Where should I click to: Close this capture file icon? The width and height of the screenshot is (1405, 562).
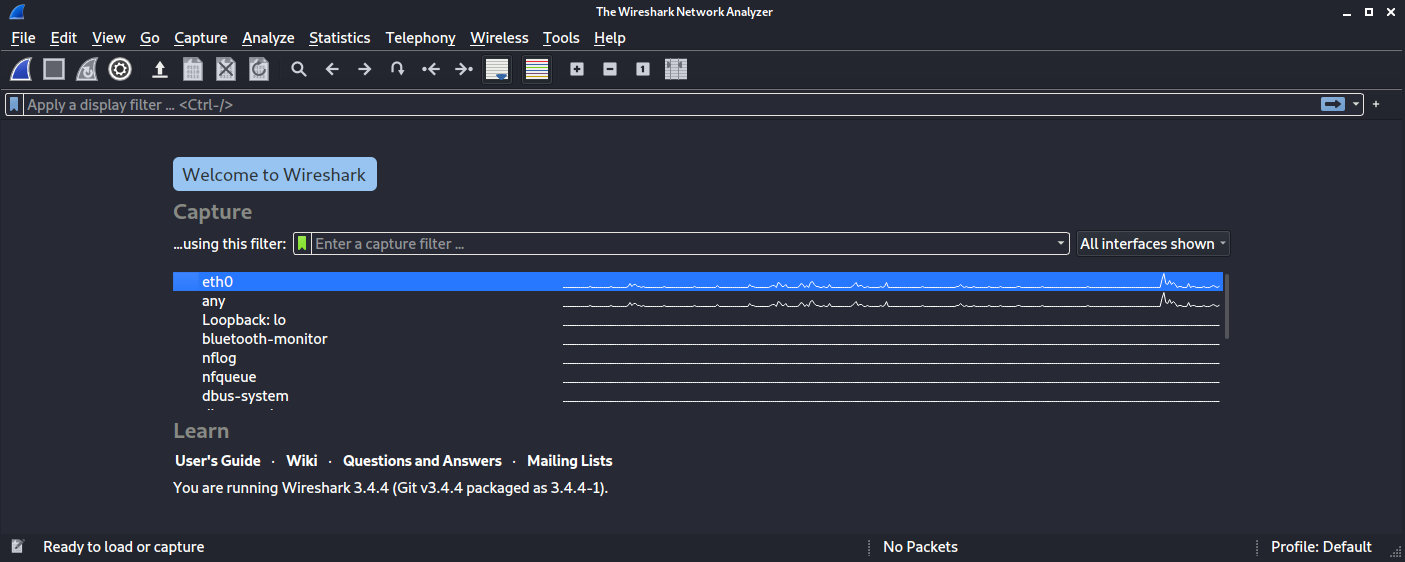click(x=226, y=69)
